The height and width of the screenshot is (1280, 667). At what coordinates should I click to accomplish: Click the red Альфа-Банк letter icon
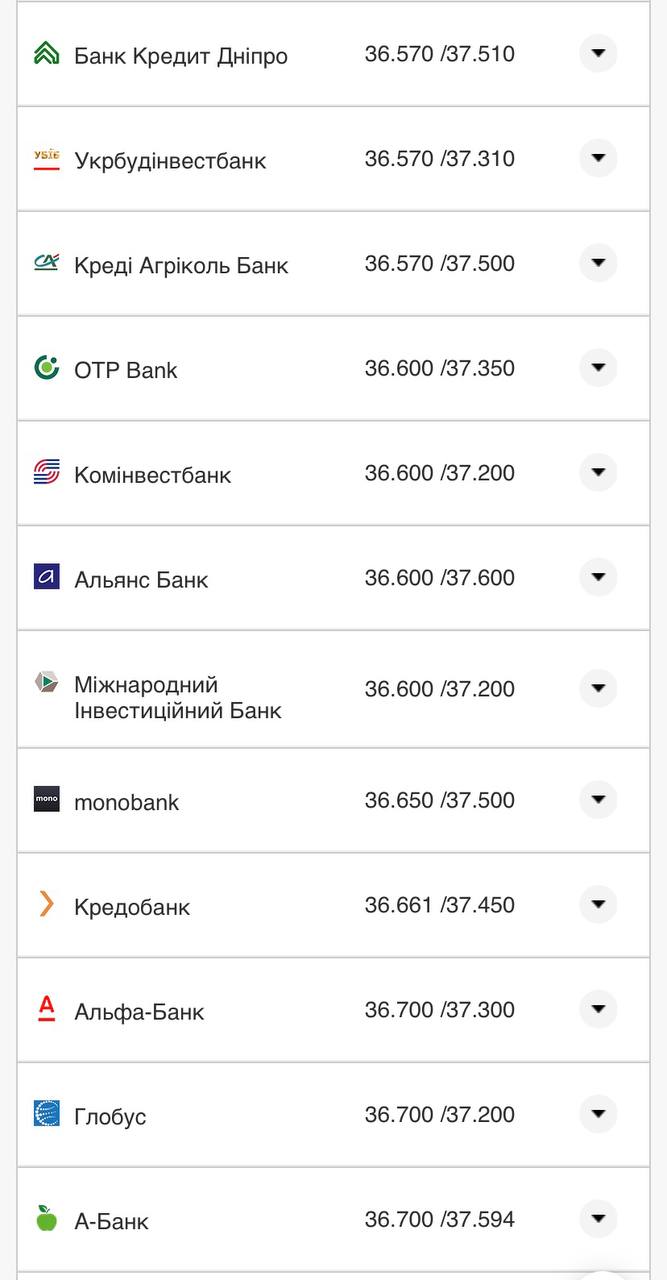(x=47, y=1010)
